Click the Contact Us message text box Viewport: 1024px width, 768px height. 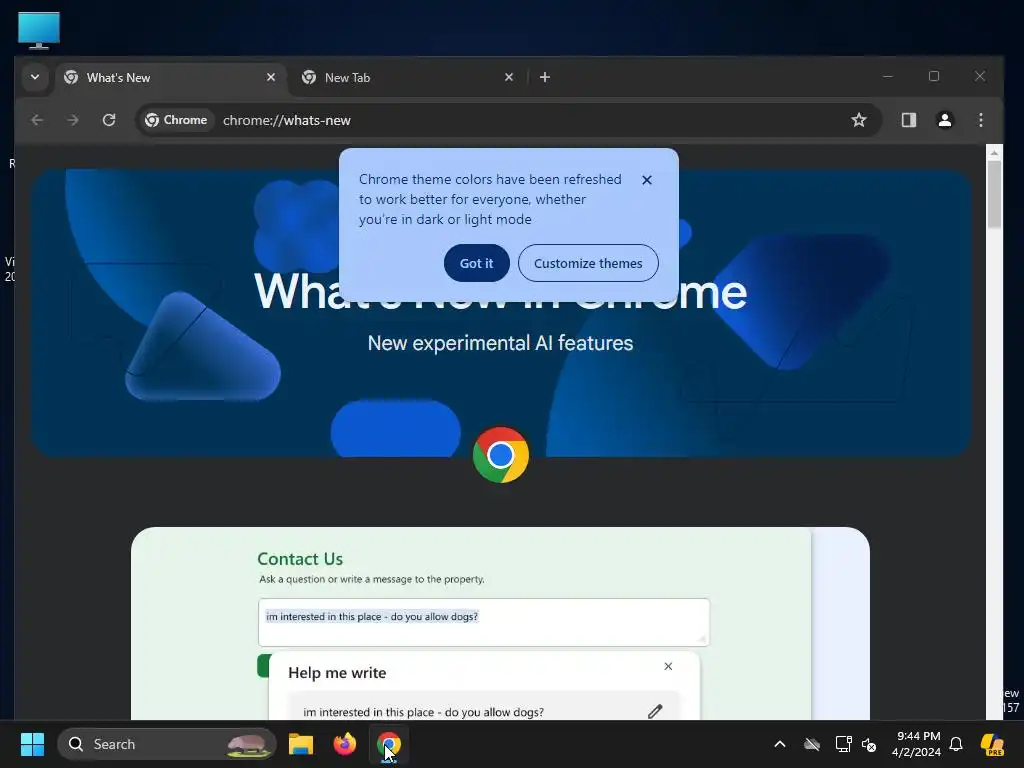tap(483, 622)
